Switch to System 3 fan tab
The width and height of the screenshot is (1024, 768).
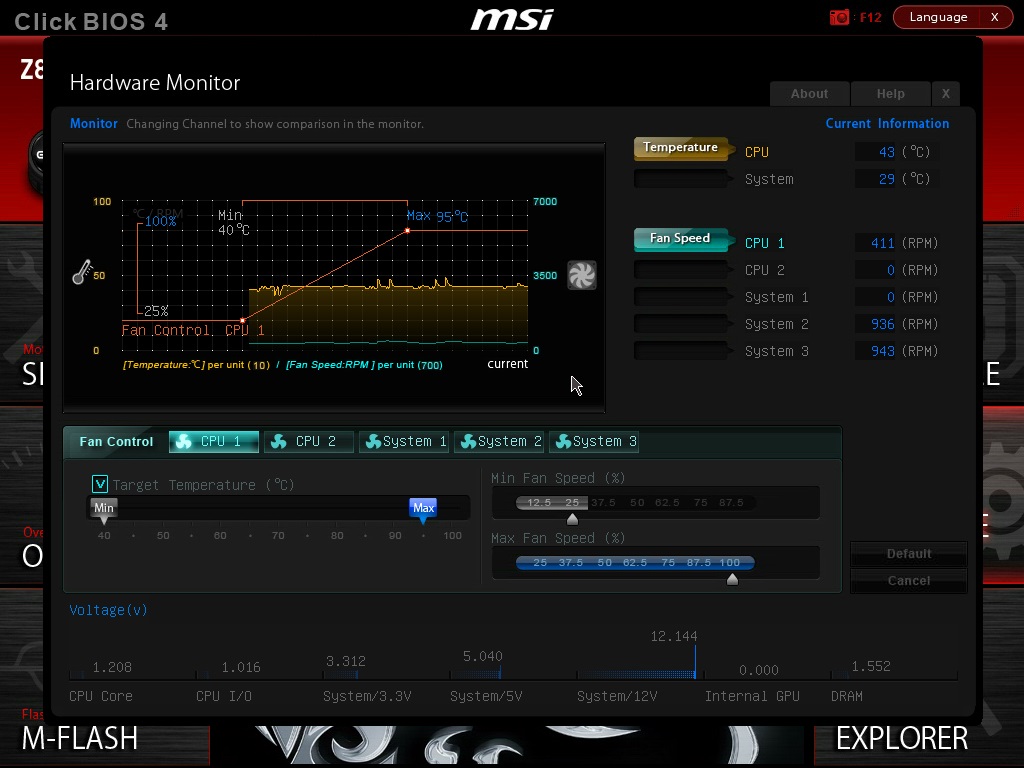point(594,441)
